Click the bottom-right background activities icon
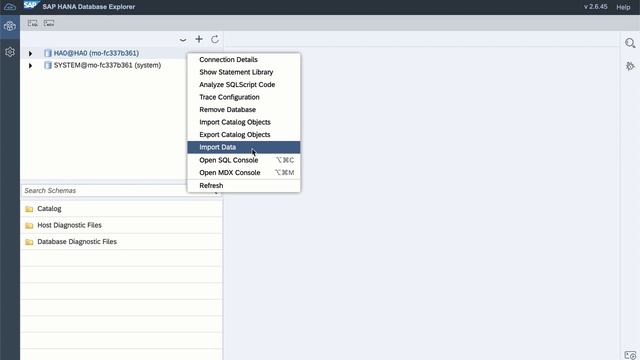640x360 pixels. pos(630,355)
